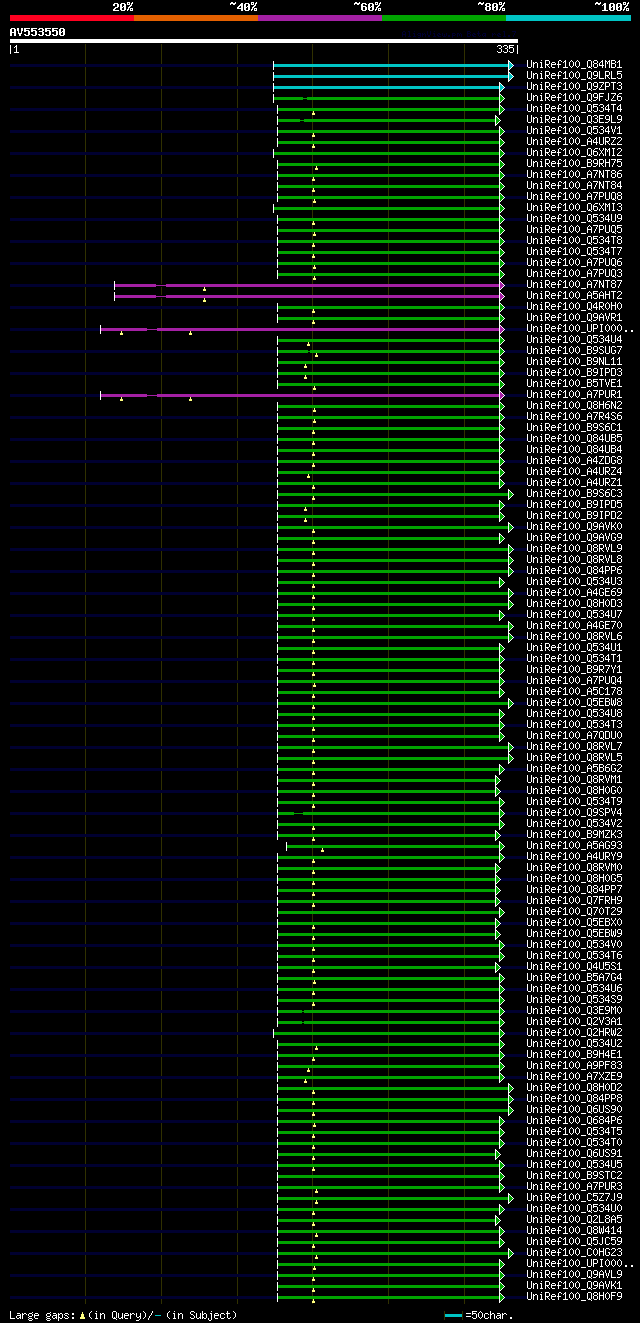Click the cyan arrowhead ending the Q9LRL5 bar
The width and height of the screenshot is (640, 1323).
coord(510,76)
